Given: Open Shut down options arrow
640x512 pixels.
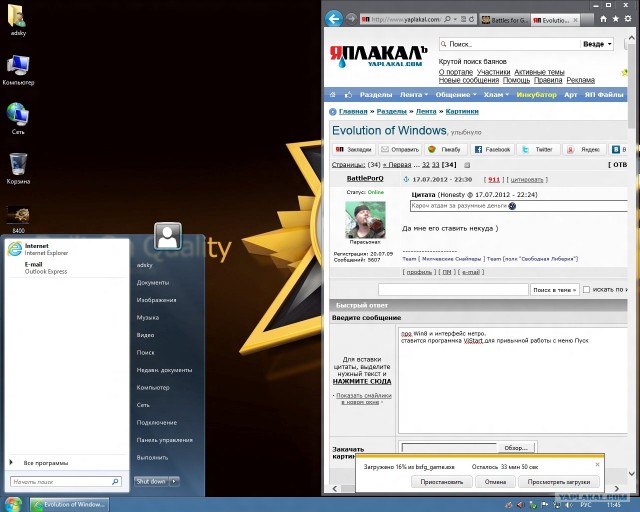Looking at the screenshot, I should click(174, 481).
